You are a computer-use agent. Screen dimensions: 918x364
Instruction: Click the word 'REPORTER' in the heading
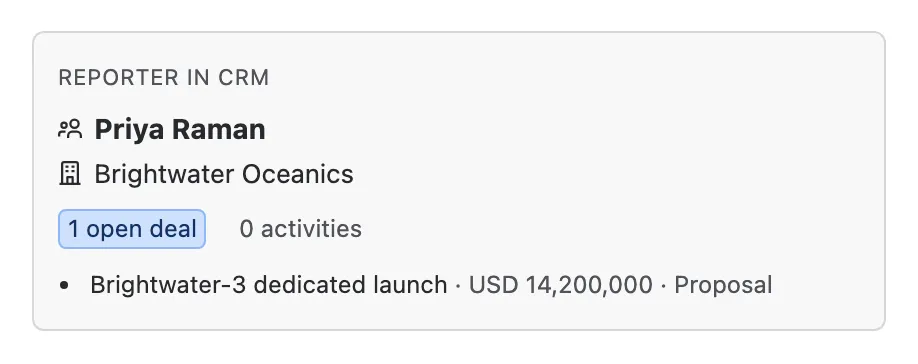119,78
